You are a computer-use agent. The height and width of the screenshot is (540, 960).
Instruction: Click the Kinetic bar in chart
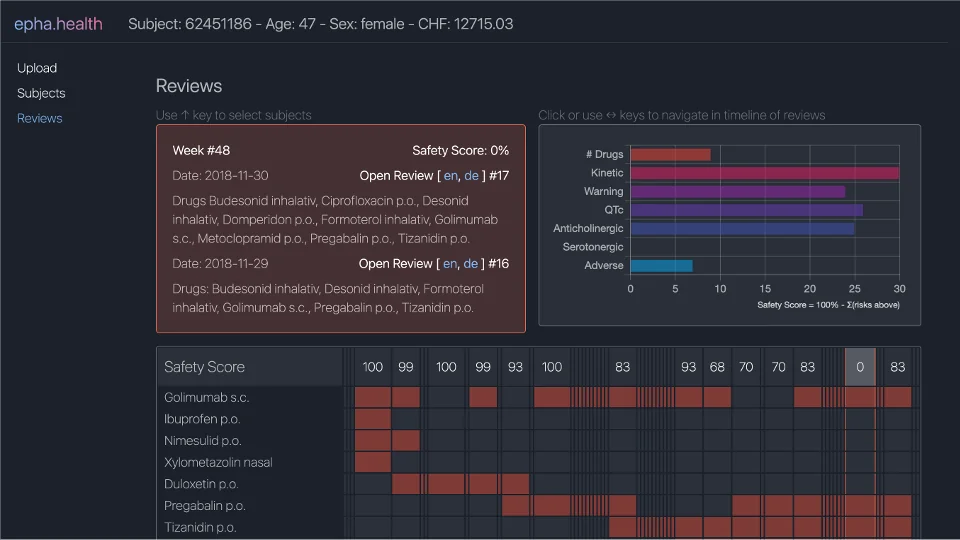[765, 173]
